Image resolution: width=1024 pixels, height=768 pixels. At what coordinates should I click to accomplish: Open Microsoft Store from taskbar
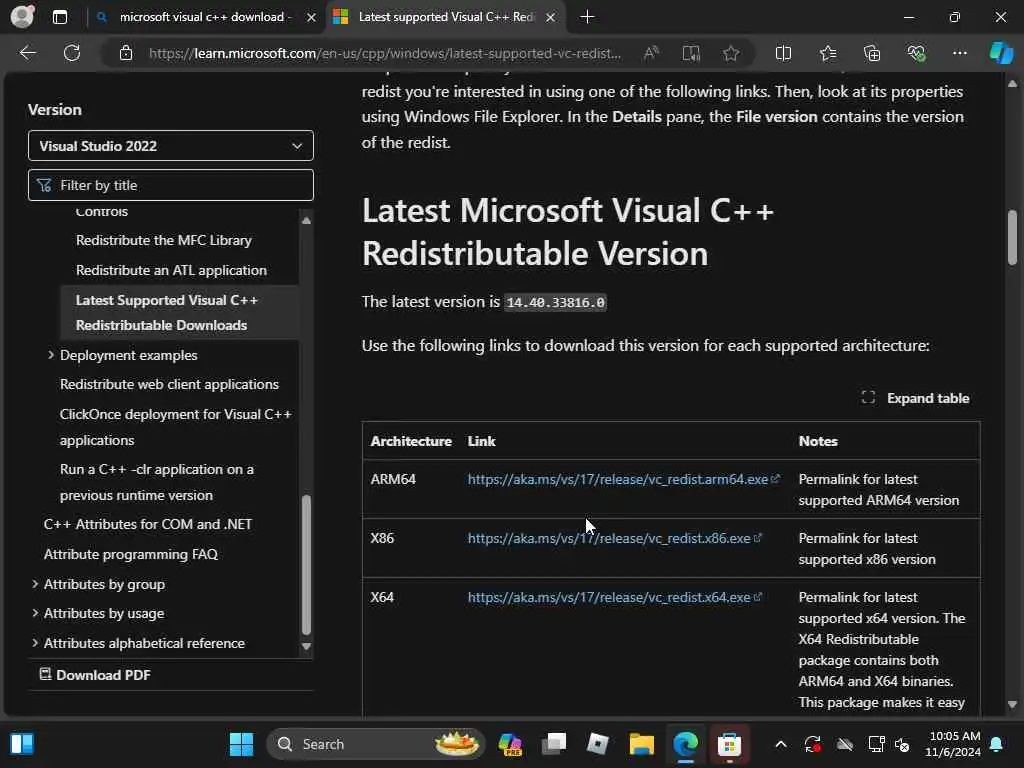(729, 744)
